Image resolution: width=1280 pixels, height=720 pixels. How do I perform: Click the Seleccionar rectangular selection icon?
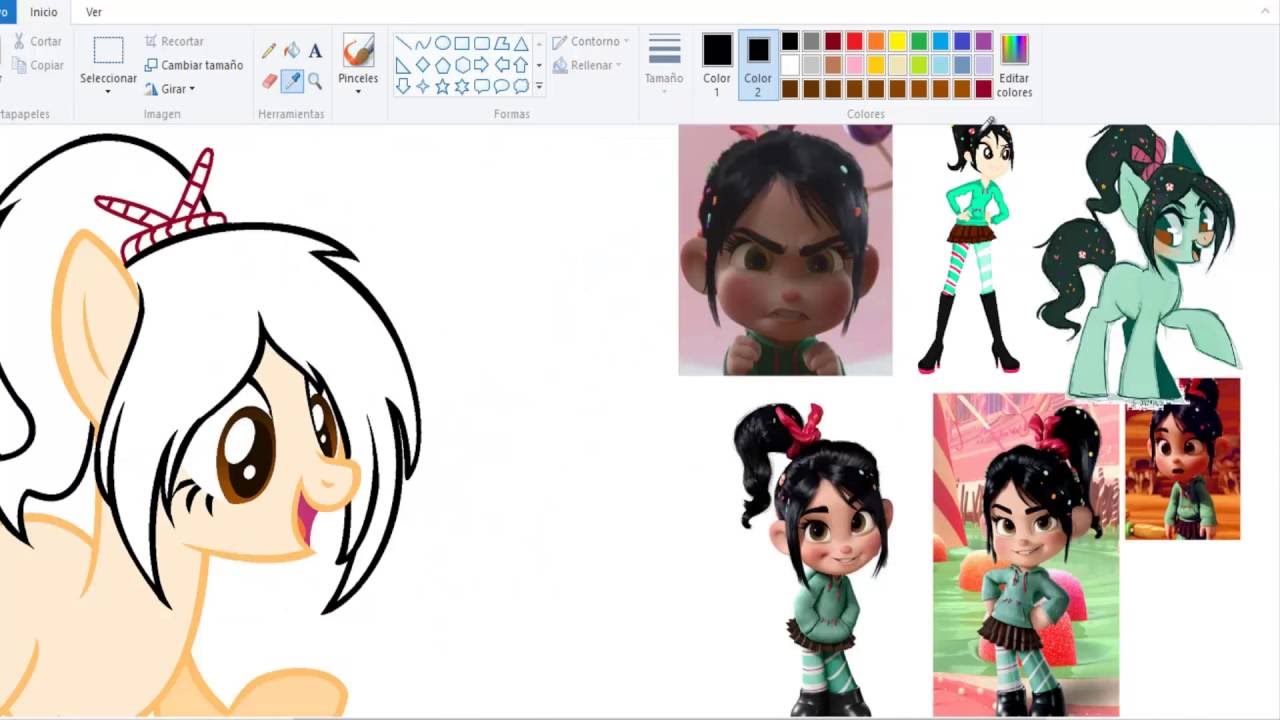tap(108, 50)
